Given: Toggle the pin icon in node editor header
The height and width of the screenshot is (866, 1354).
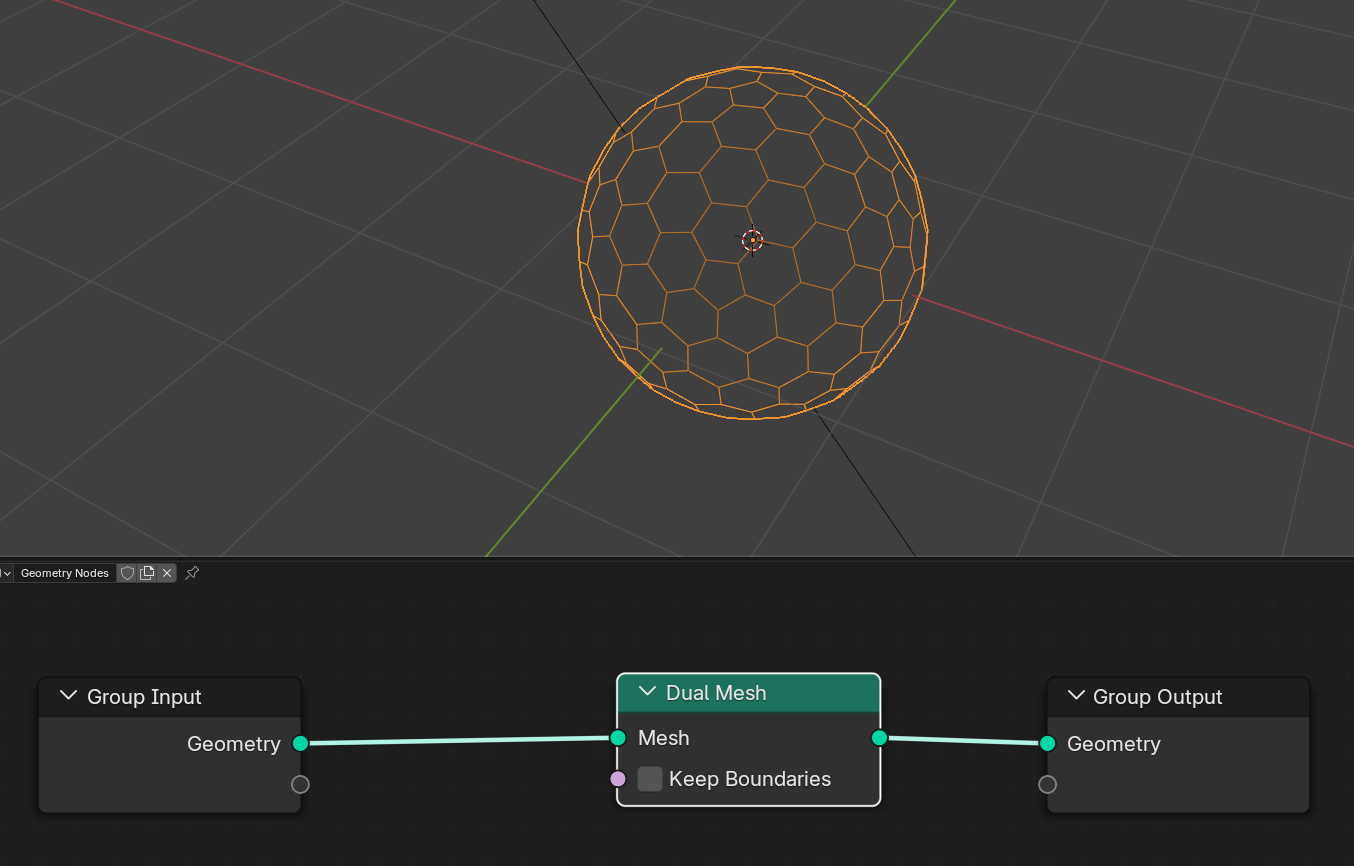Looking at the screenshot, I should coord(192,573).
